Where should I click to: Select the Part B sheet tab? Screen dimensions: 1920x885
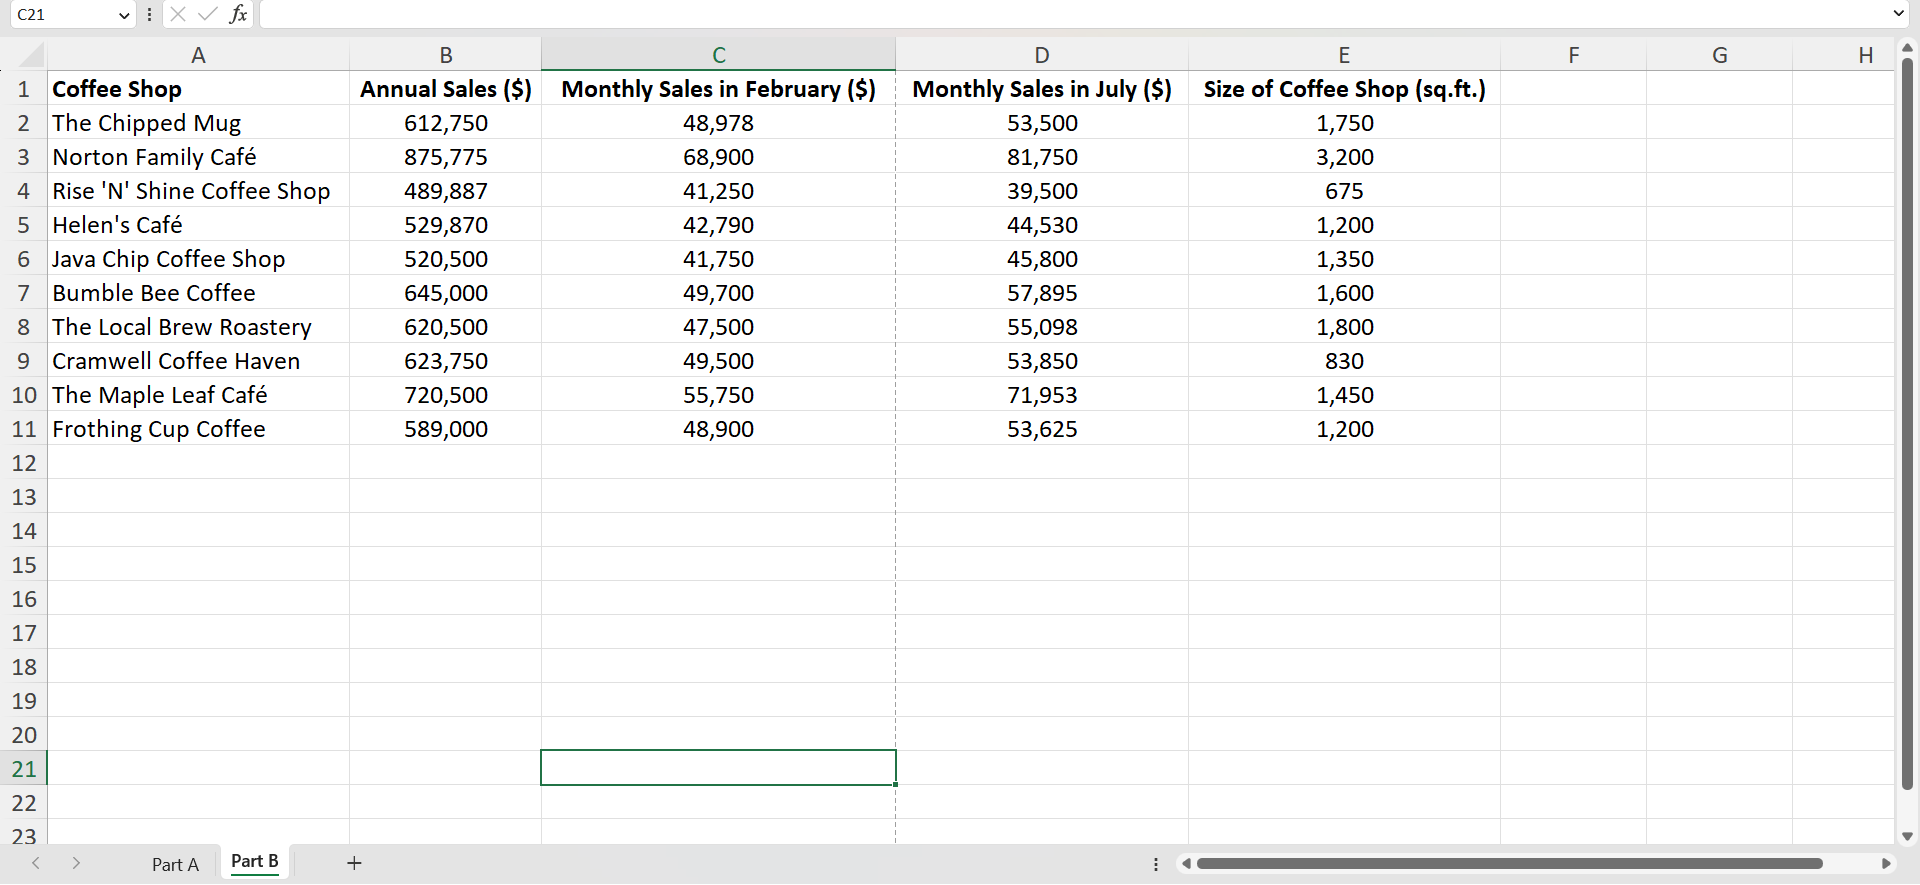255,862
